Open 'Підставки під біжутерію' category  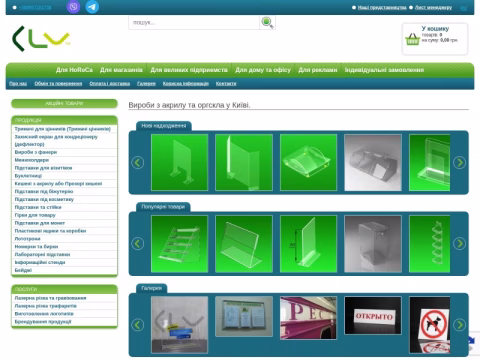click(44, 192)
